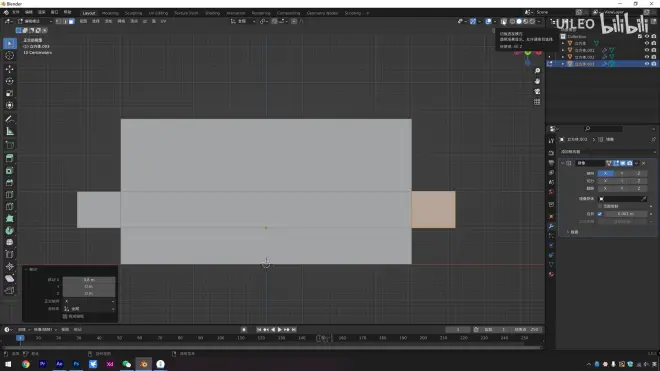Open the UV Editing workspace tab
This screenshot has height=371, width=660.
(158, 13)
